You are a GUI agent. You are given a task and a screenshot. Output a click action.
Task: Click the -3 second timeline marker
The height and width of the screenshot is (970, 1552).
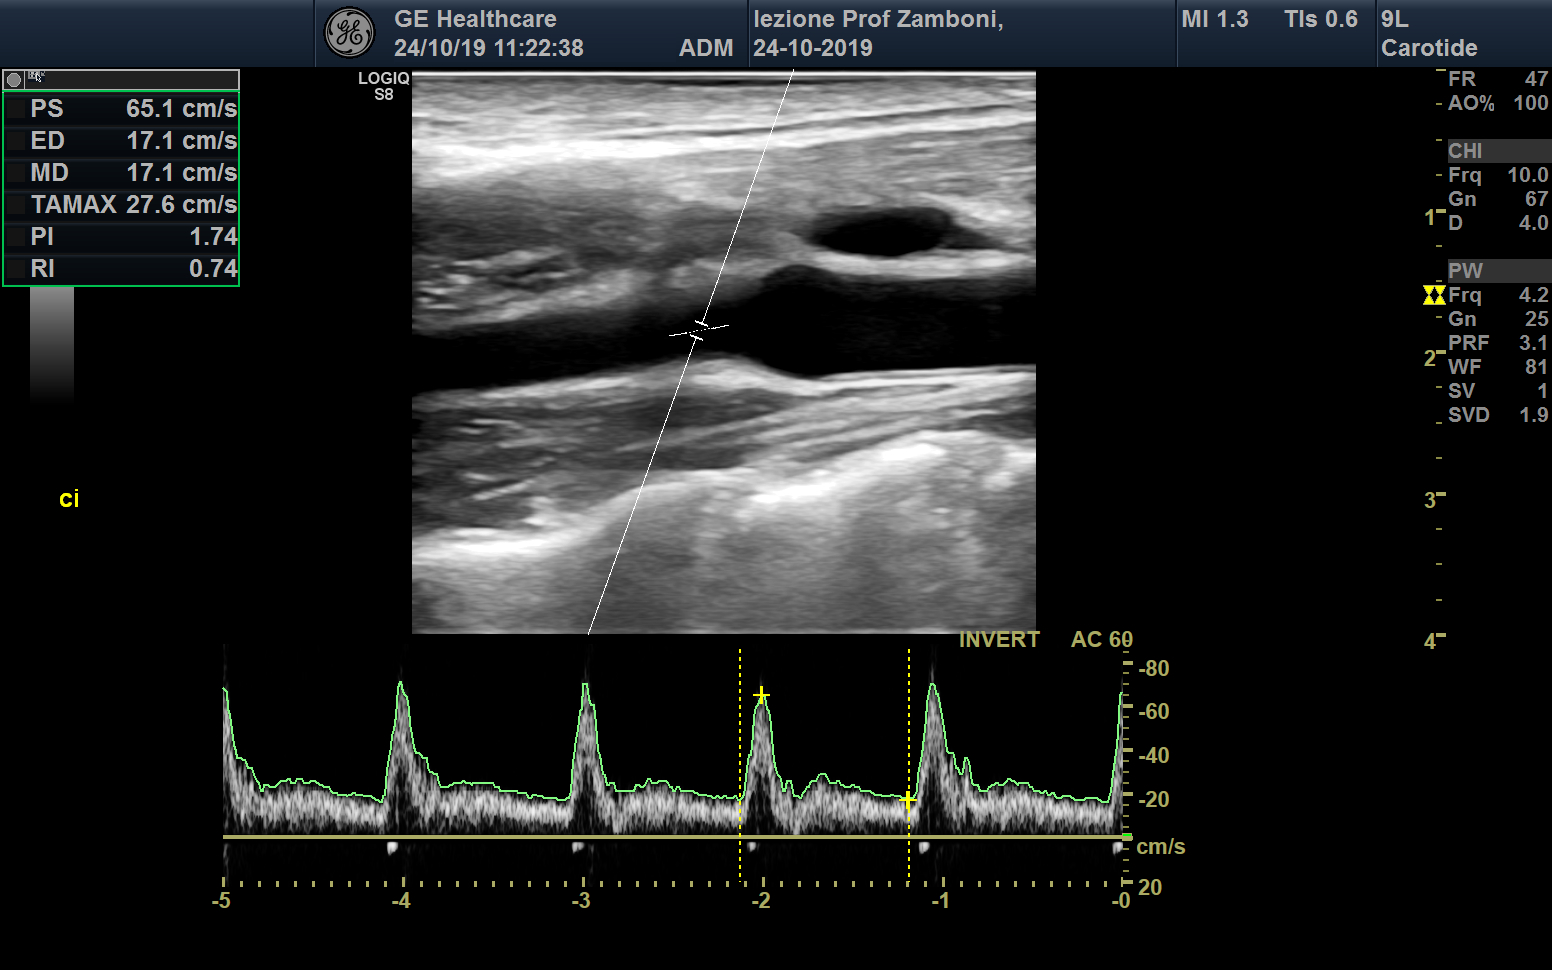point(581,900)
